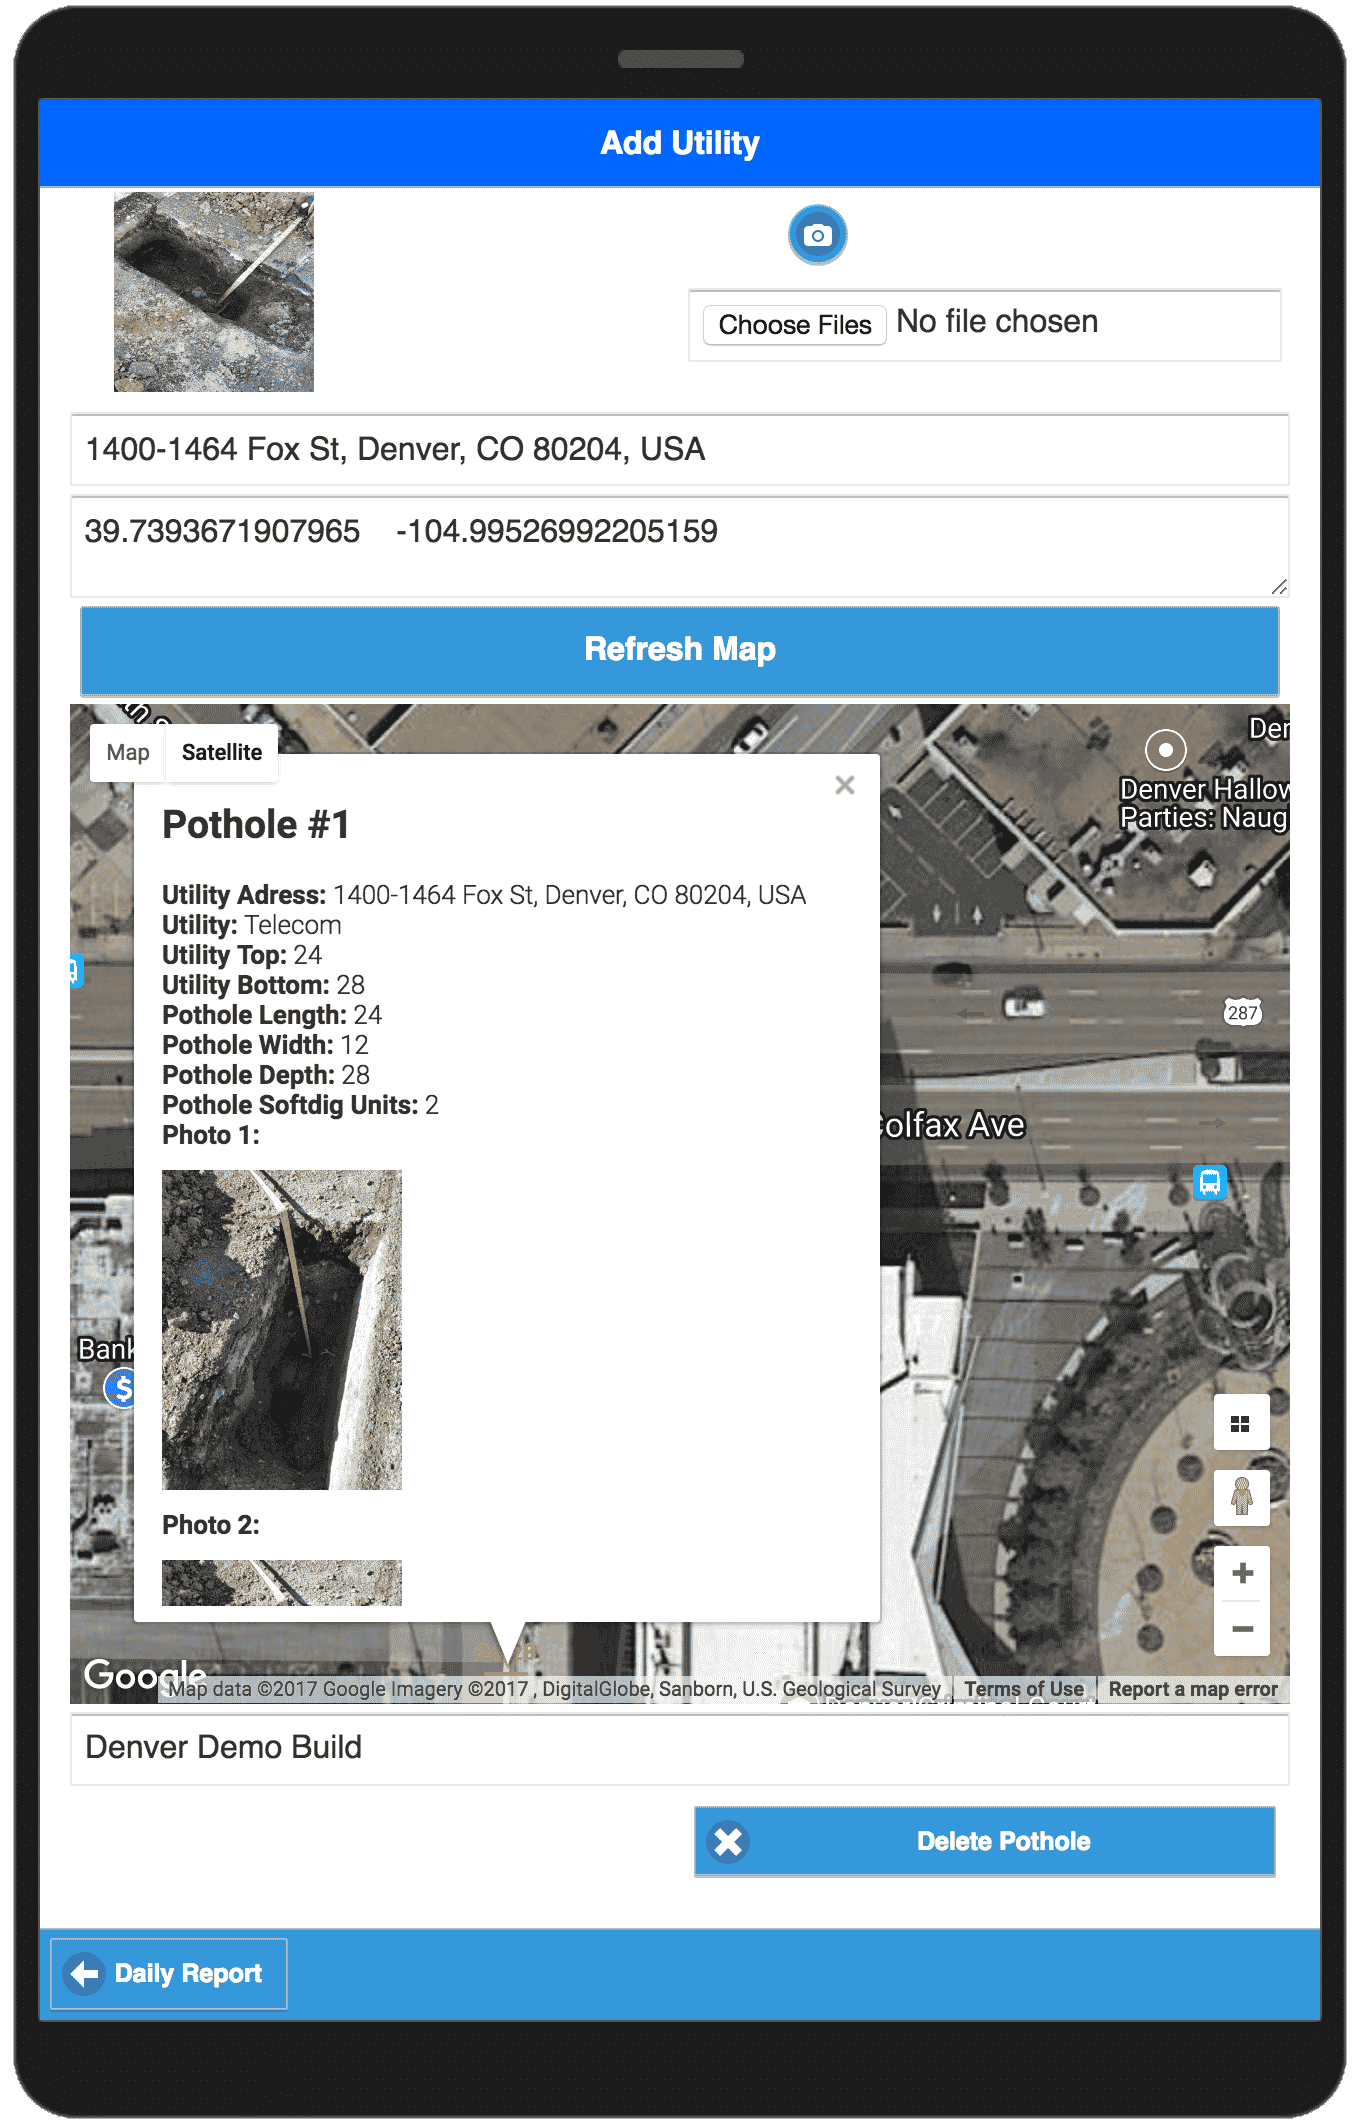Switch to Satellite view tab
The height and width of the screenshot is (2126, 1360).
point(222,752)
